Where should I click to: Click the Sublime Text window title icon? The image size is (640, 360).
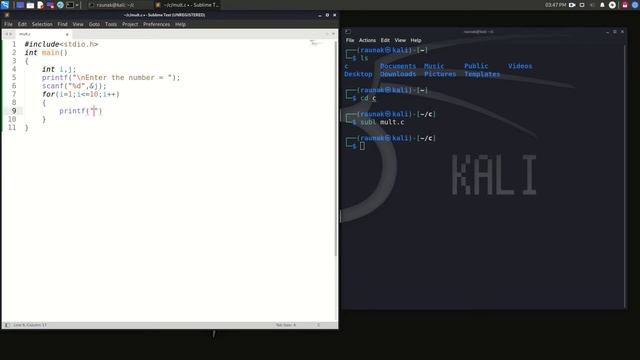7,15
